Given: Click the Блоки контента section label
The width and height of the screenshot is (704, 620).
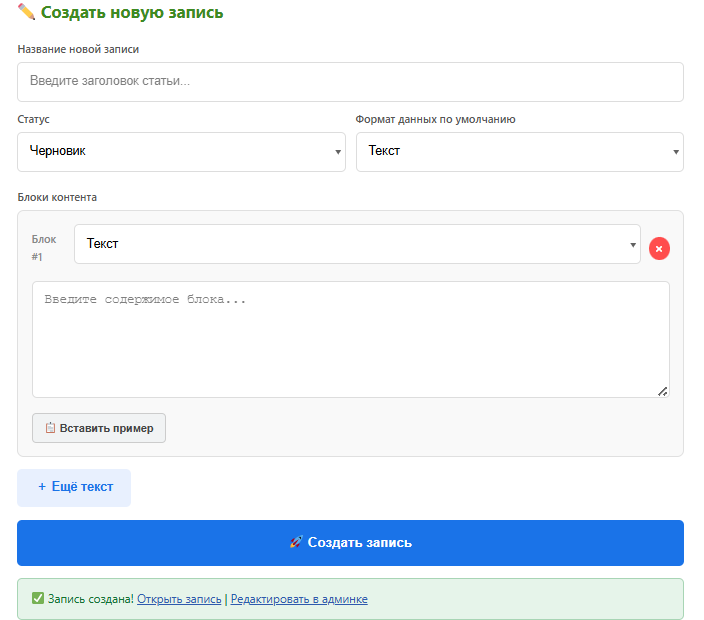Looking at the screenshot, I should coord(57,197).
